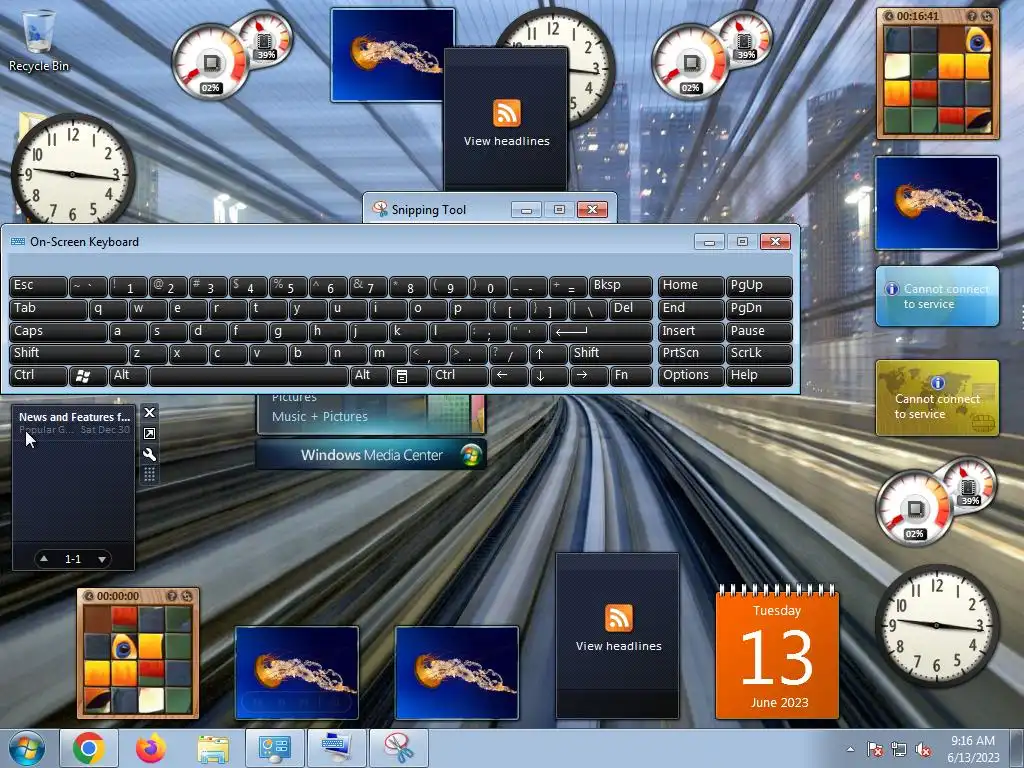Launch Google Chrome from the taskbar
Screen dimensions: 1024x768
89,748
